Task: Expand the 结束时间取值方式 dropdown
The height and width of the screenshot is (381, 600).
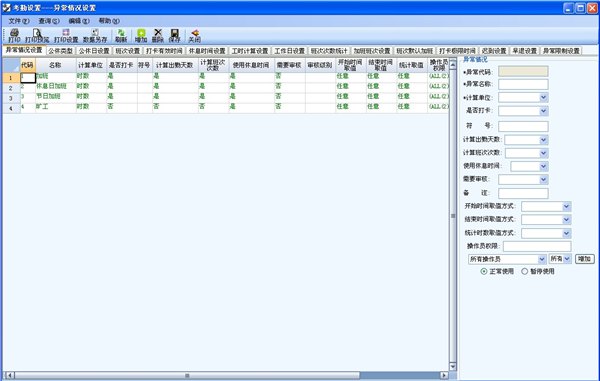Action: coord(566,220)
